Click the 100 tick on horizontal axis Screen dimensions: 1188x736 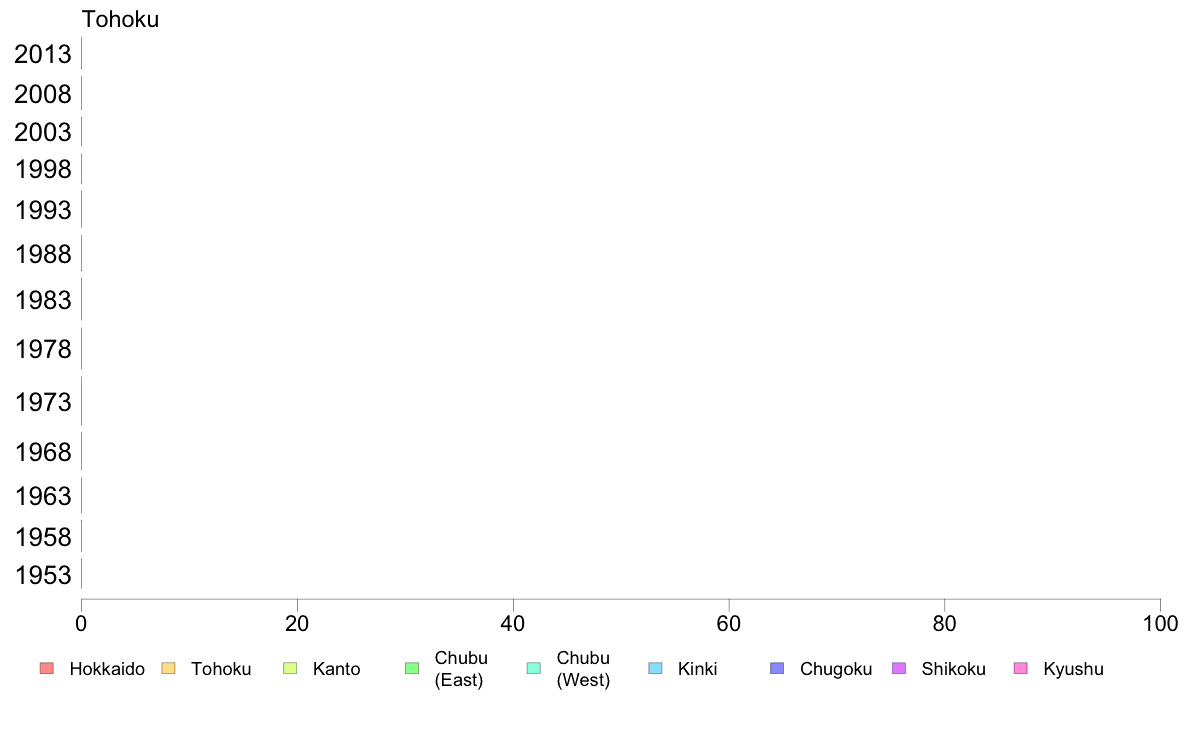[1160, 623]
